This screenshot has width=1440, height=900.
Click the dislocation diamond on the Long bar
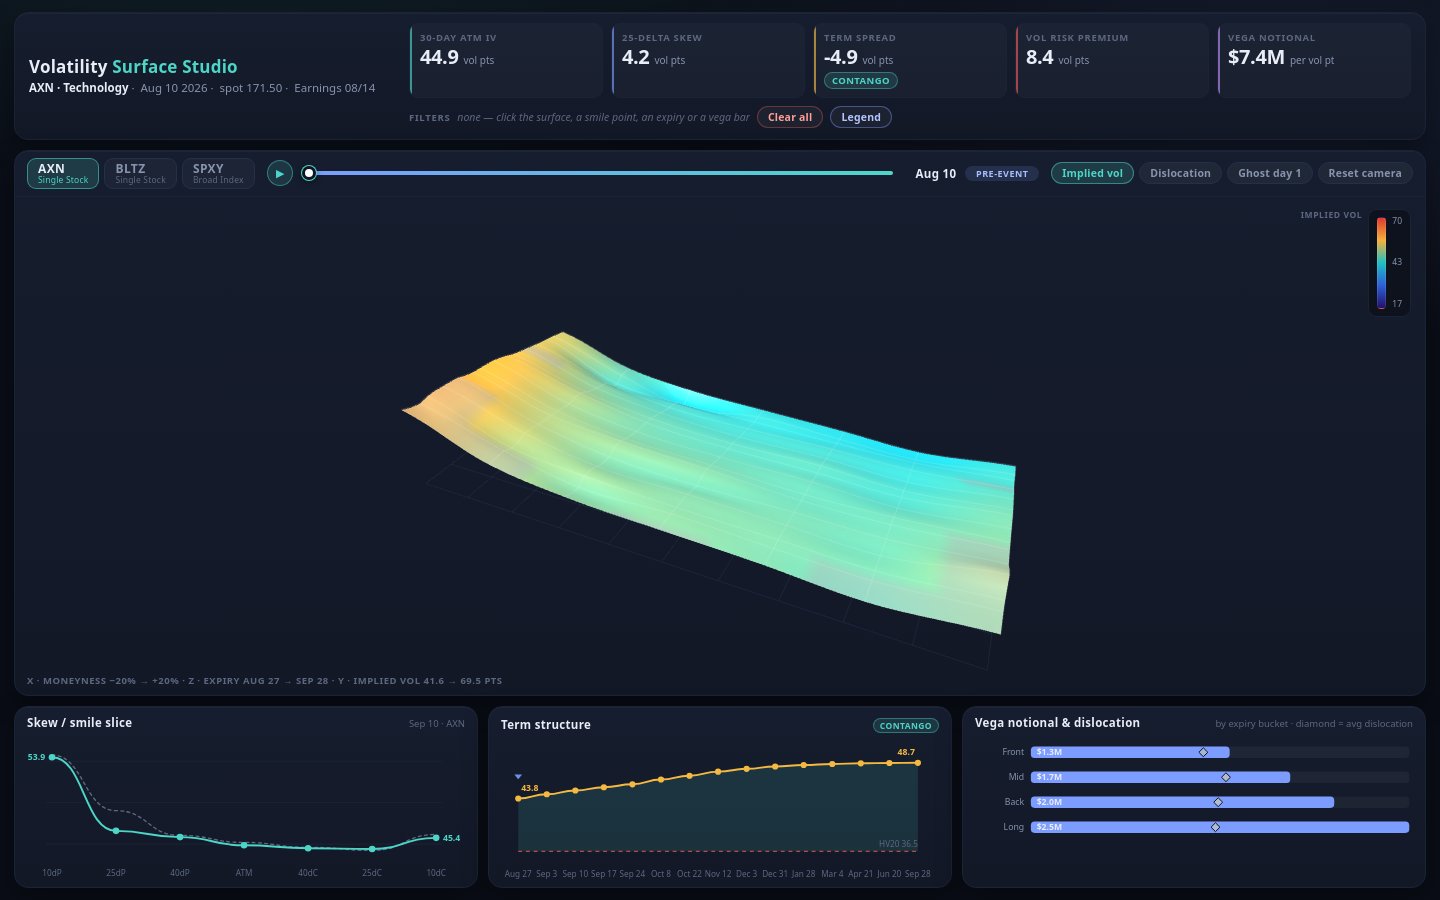click(x=1215, y=827)
